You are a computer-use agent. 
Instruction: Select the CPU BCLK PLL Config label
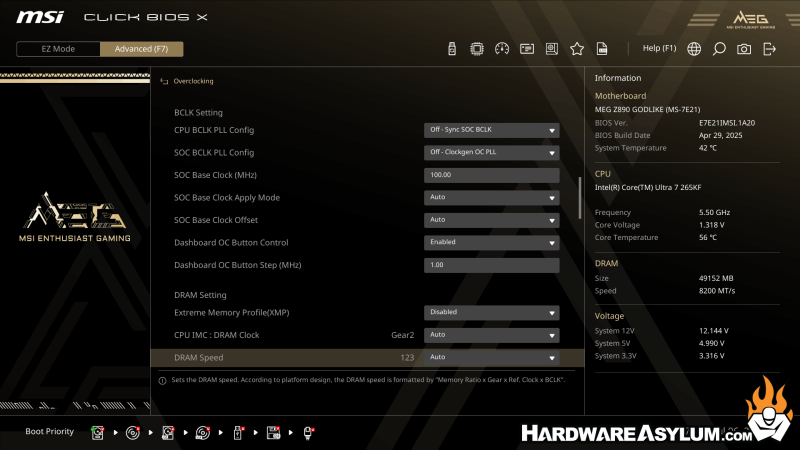tap(214, 130)
